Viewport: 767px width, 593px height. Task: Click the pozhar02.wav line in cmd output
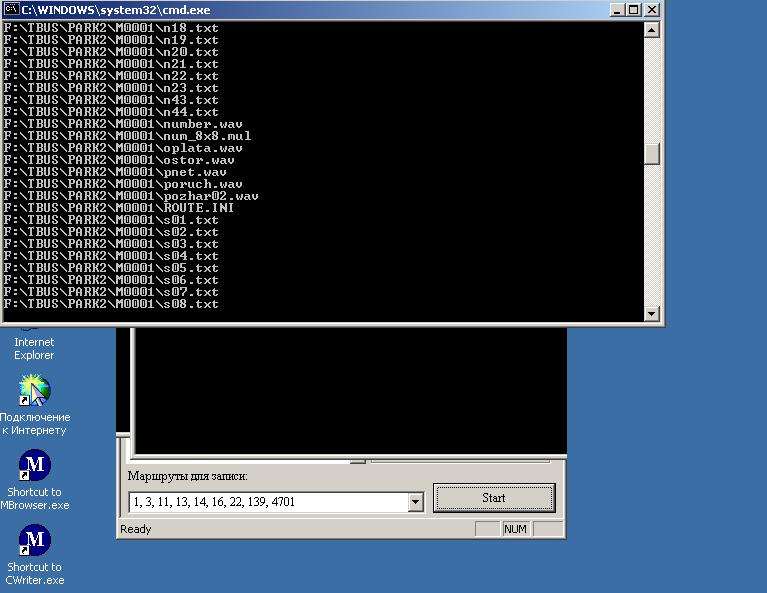[131, 196]
